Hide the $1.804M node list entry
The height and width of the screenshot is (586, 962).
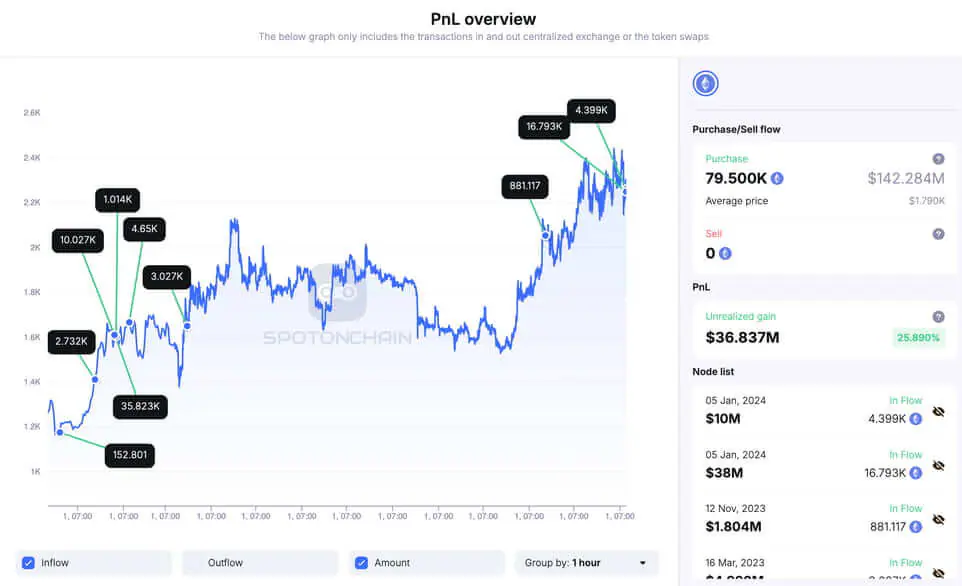[937, 520]
